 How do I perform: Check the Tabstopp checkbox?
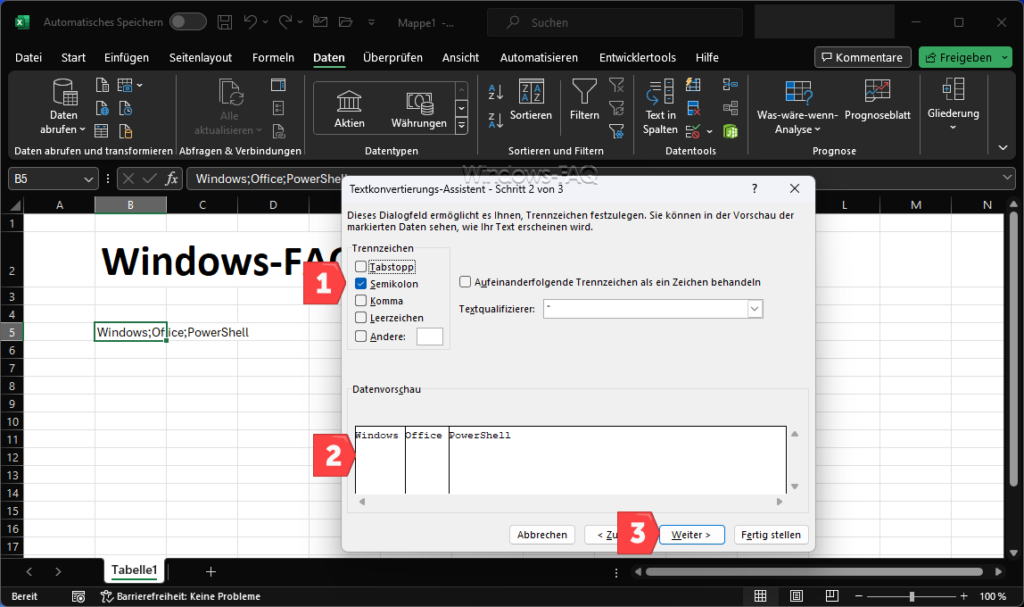pyautogui.click(x=360, y=267)
